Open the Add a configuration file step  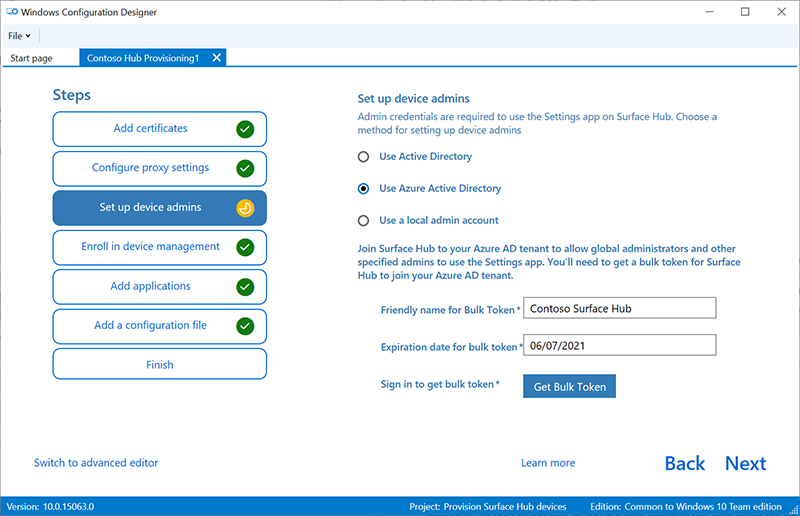160,326
